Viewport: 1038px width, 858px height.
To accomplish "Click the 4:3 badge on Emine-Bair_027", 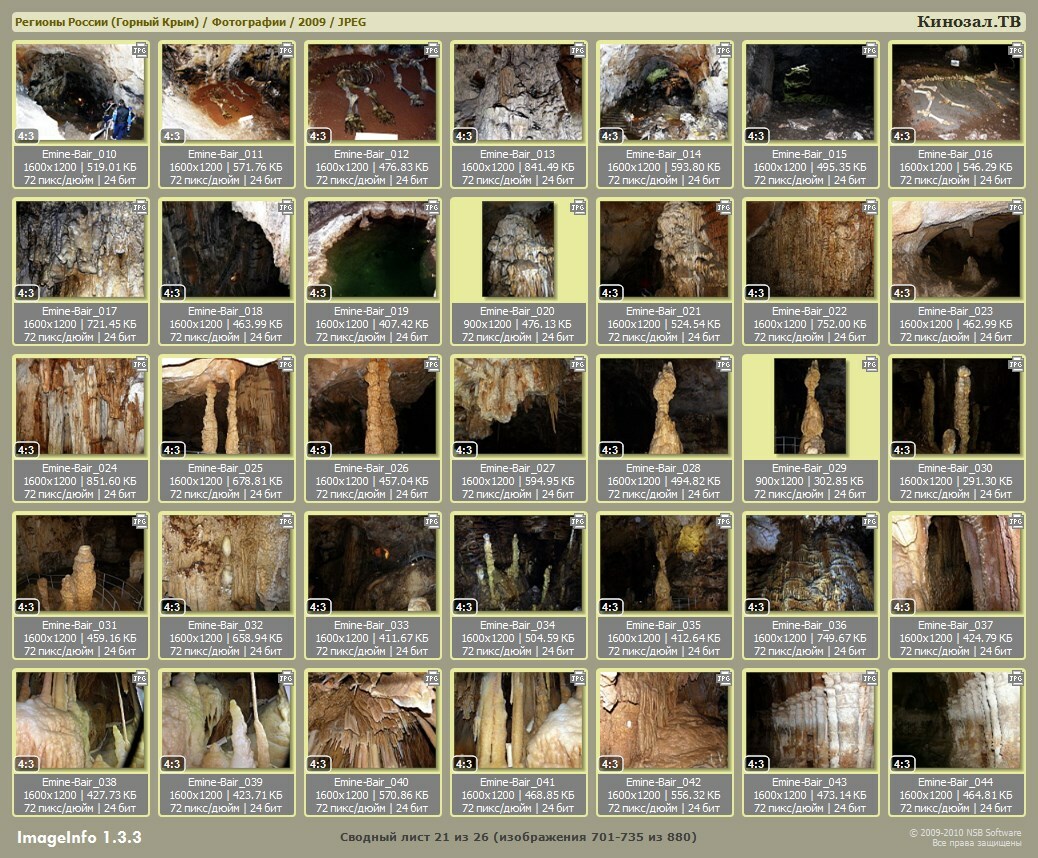I will click(x=465, y=450).
